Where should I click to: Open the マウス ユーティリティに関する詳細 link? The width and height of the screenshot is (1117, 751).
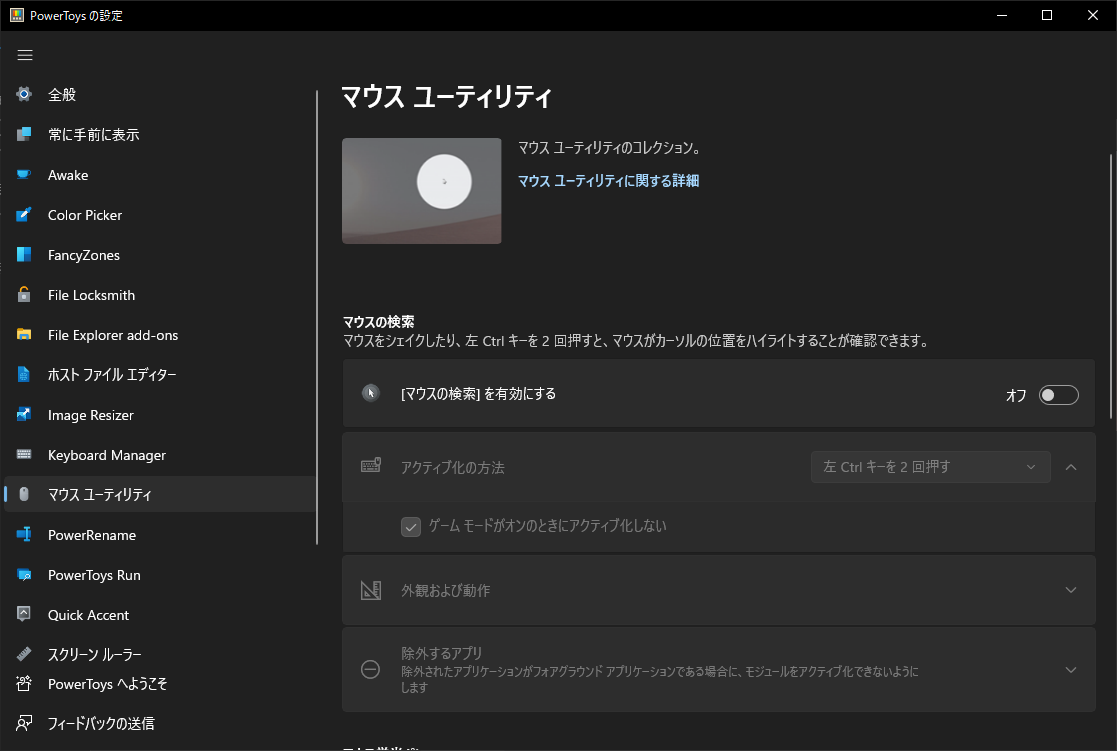[x=608, y=180]
